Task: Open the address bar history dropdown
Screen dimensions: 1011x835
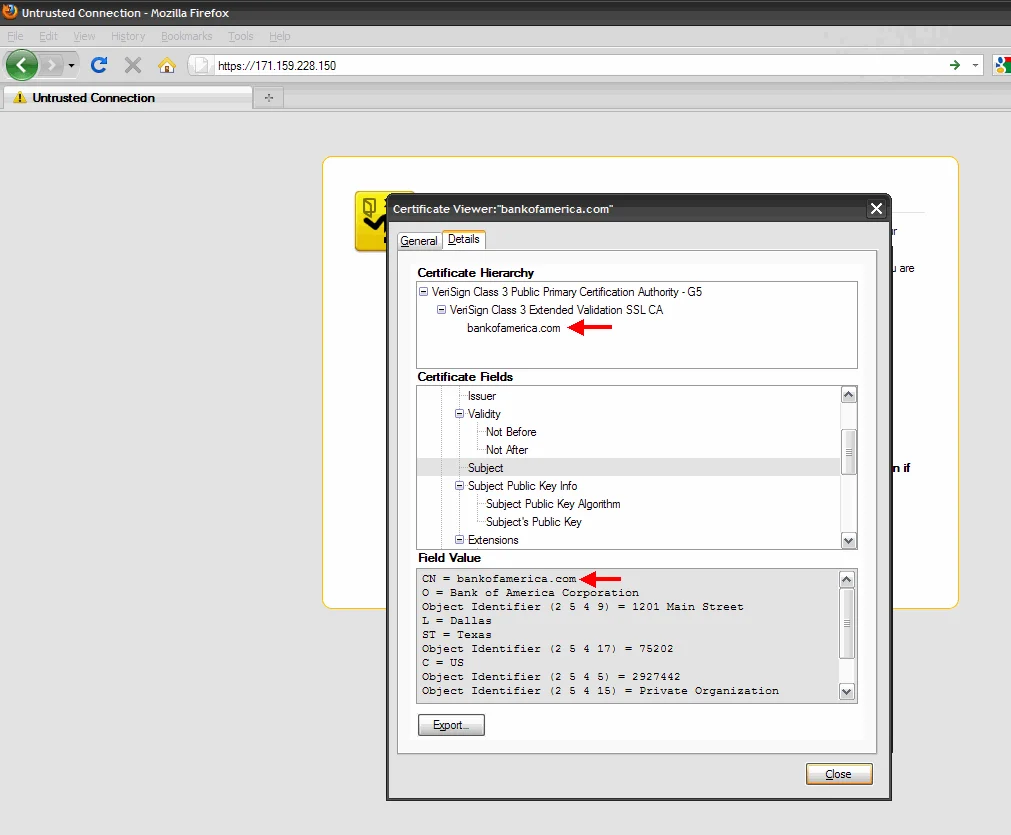Action: tap(976, 65)
